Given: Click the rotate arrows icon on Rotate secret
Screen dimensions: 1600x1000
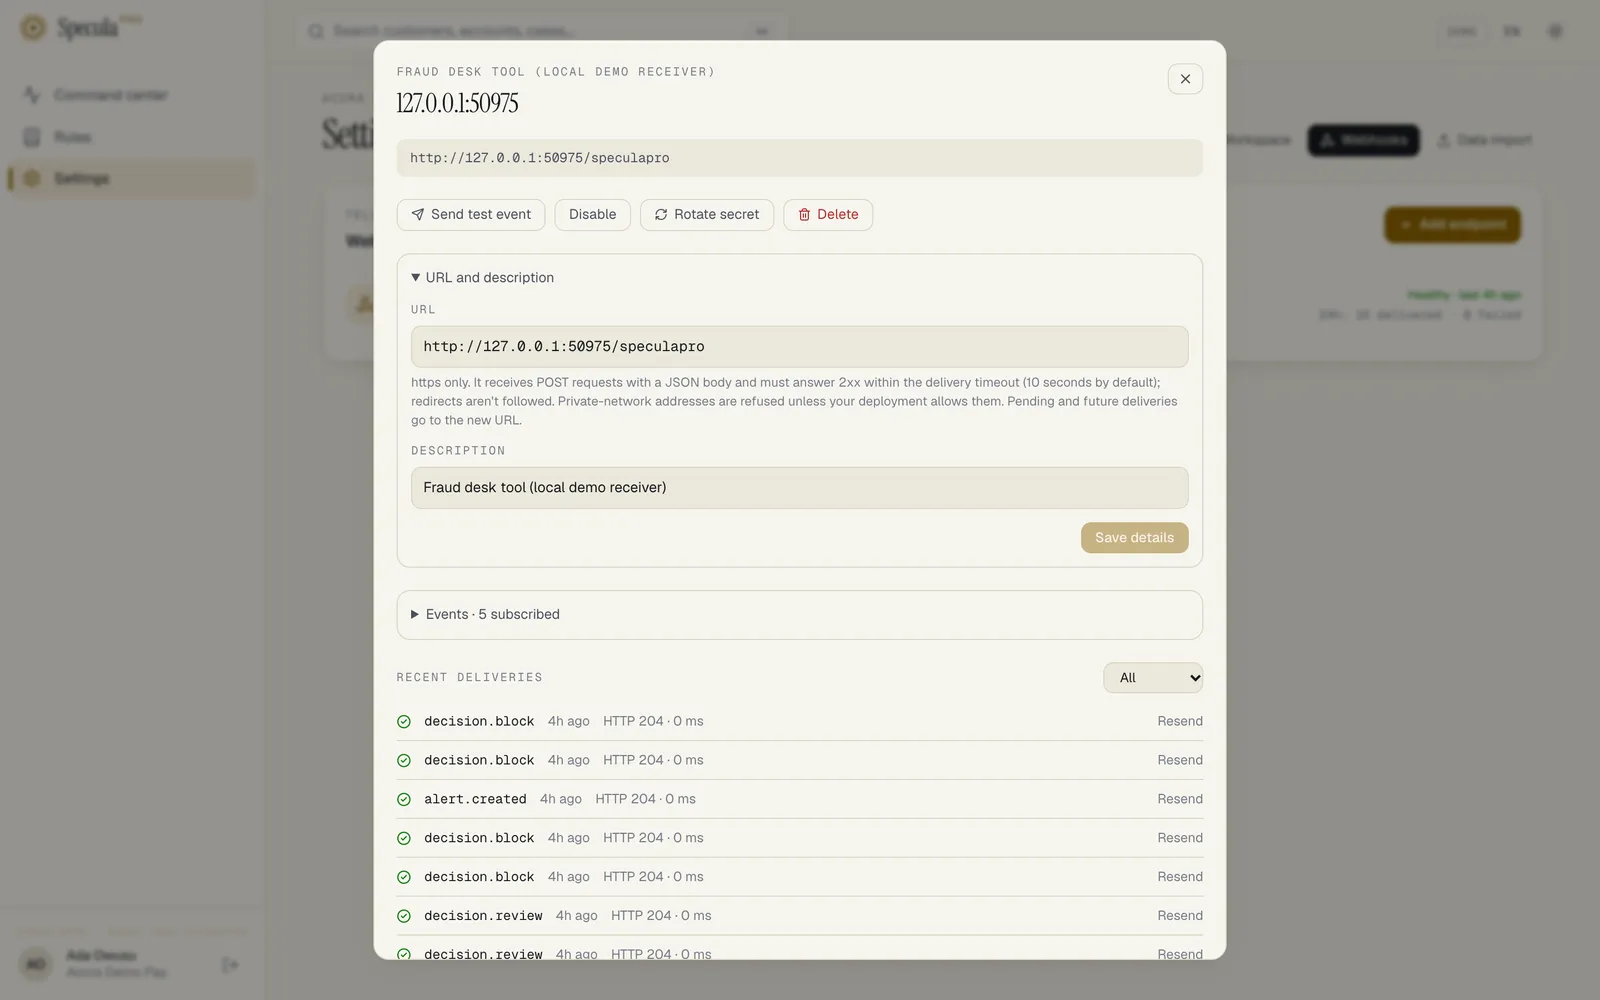Looking at the screenshot, I should [x=661, y=215].
